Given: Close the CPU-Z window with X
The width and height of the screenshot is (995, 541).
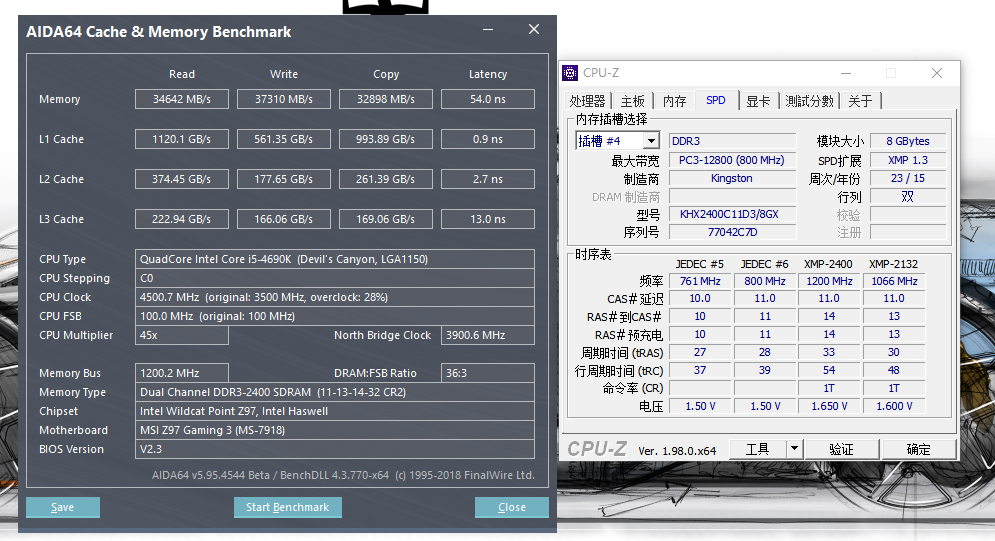Looking at the screenshot, I should [x=937, y=74].
